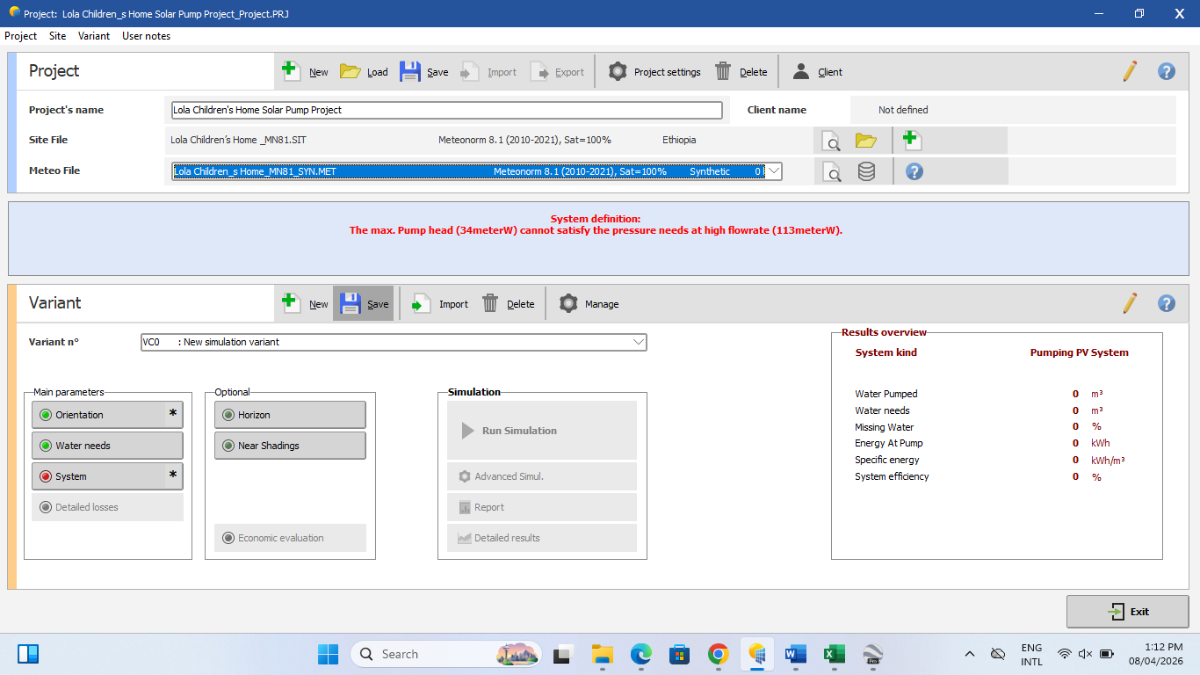
Task: Open the Variant menu in menu bar
Action: 93,36
